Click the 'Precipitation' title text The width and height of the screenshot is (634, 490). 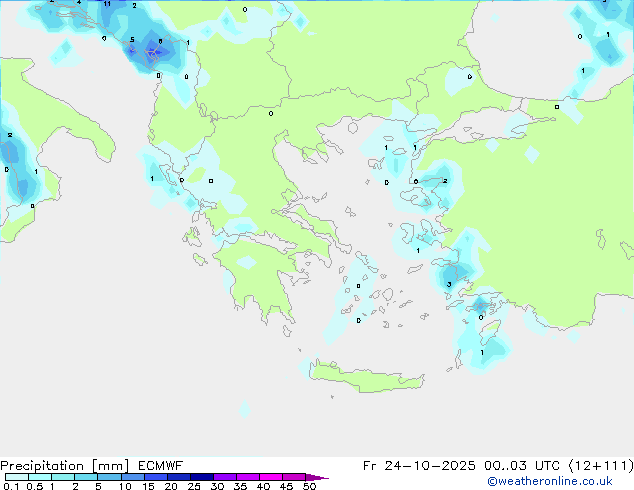42,466
